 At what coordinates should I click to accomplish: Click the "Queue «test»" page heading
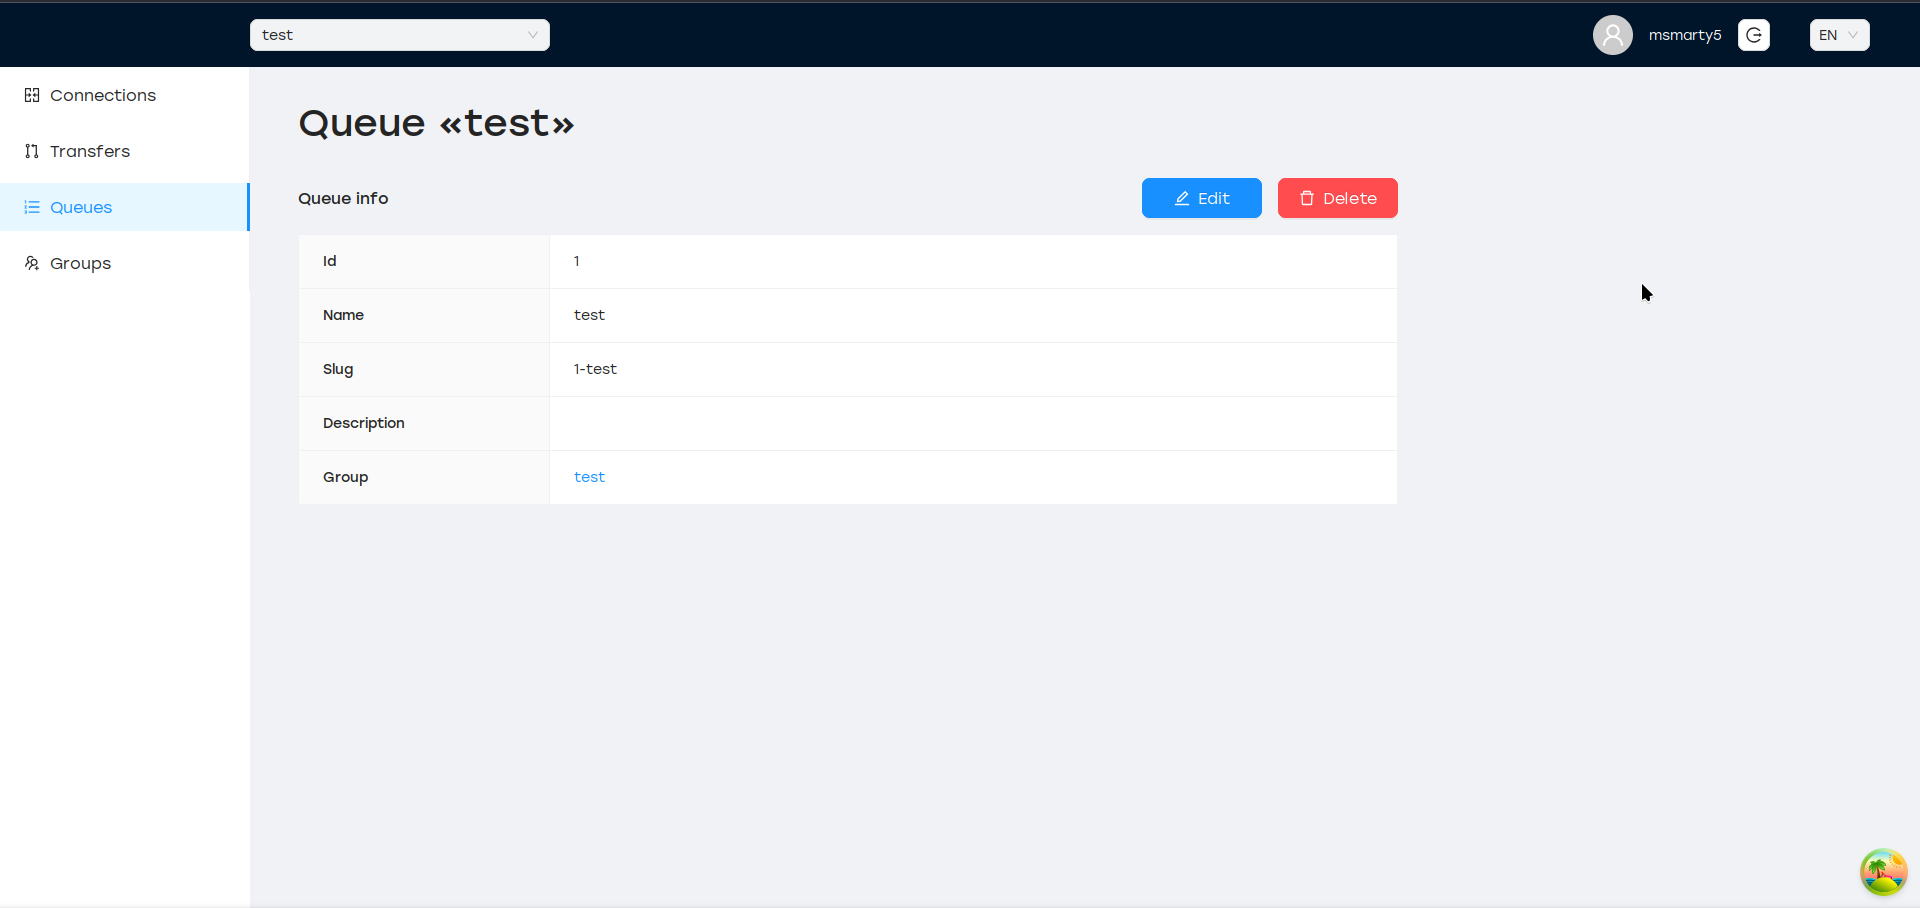point(436,123)
